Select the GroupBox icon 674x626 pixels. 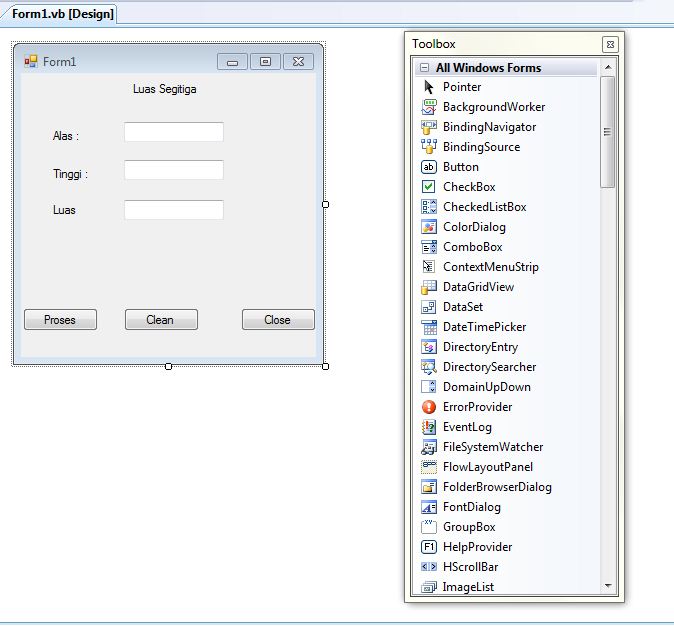[x=429, y=527]
